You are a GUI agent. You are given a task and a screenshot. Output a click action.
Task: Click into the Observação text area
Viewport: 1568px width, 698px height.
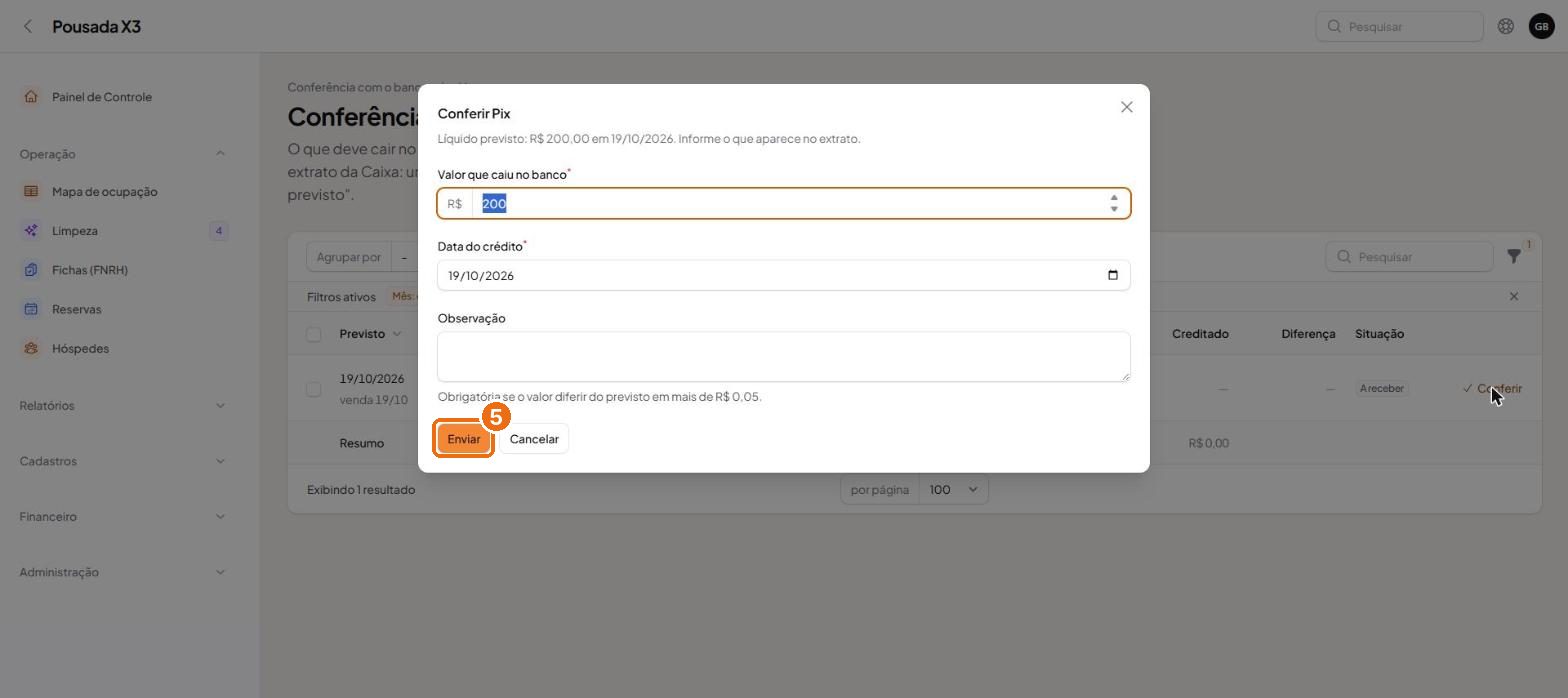pyautogui.click(x=784, y=357)
